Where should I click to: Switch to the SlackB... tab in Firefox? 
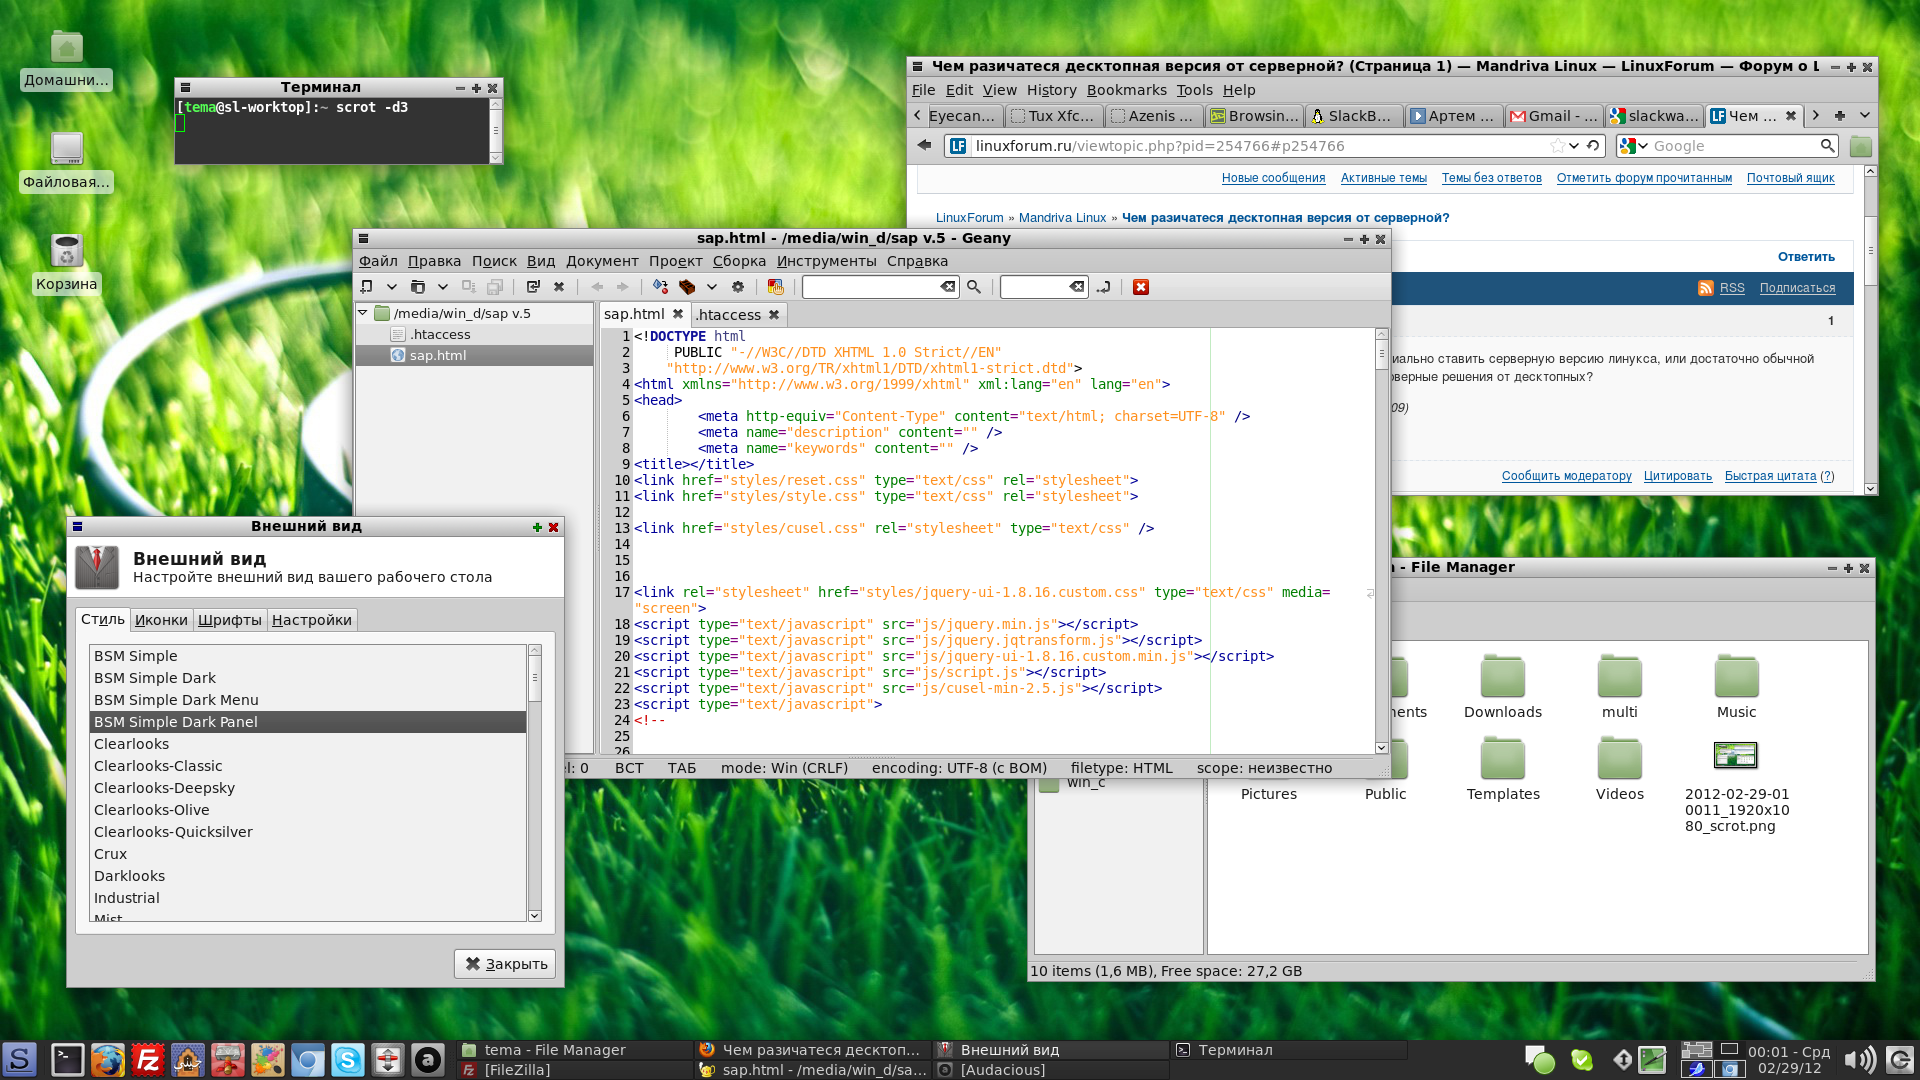click(1354, 116)
